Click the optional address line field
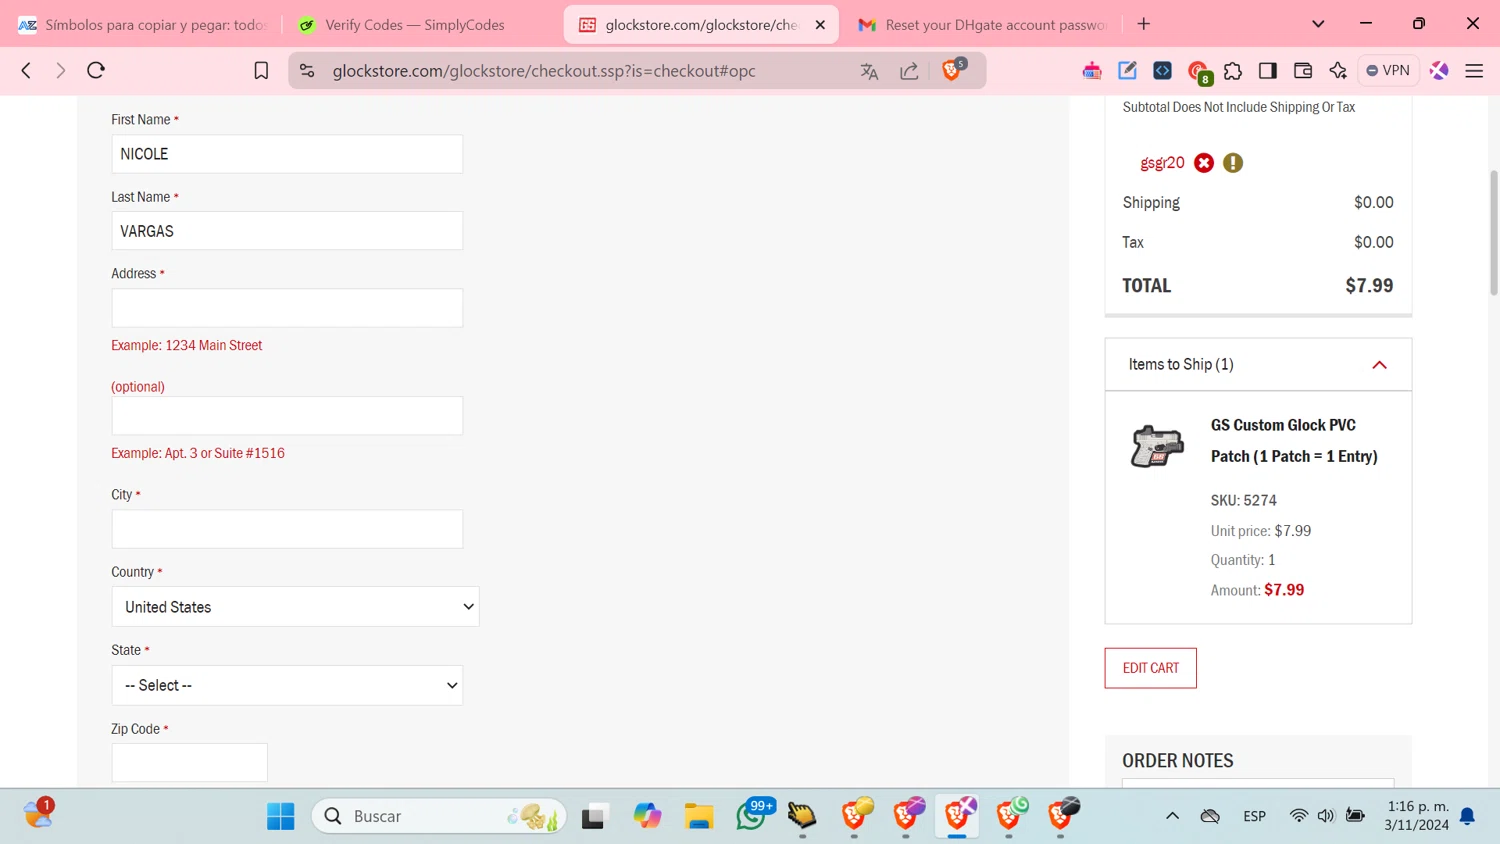This screenshot has height=844, width=1500. click(x=287, y=416)
